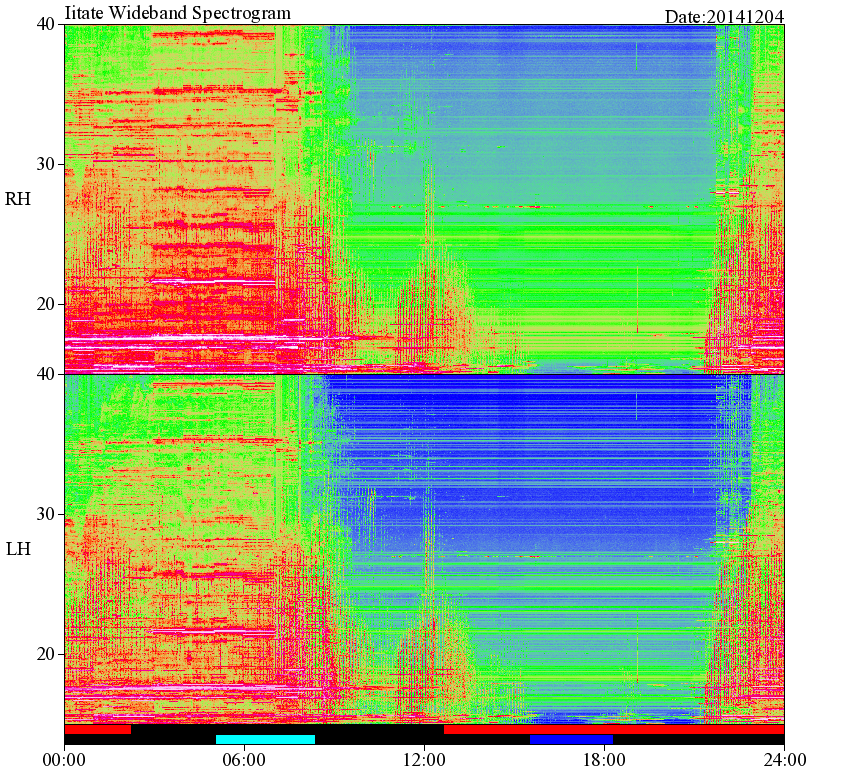The width and height of the screenshot is (848, 768).
Task: Click the Iitate Wideband Spectrogram title
Action: click(177, 12)
